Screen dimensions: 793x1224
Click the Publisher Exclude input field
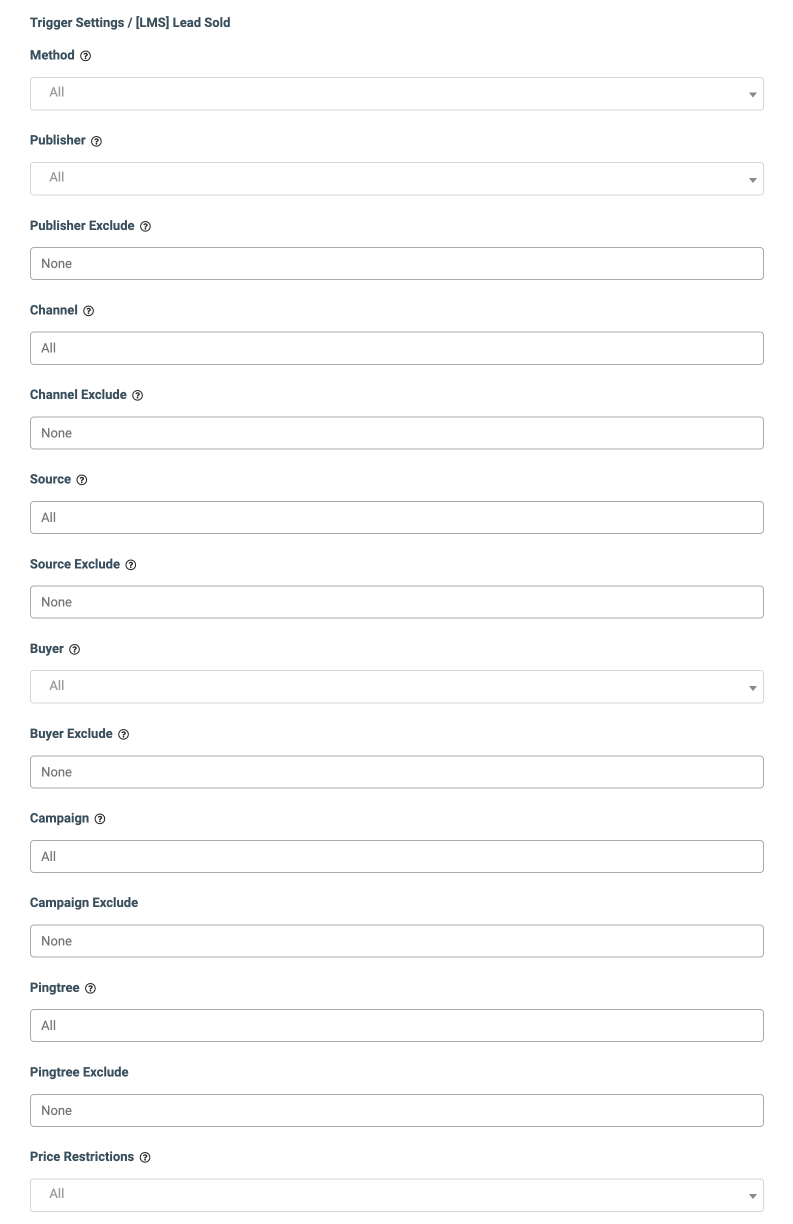point(397,264)
